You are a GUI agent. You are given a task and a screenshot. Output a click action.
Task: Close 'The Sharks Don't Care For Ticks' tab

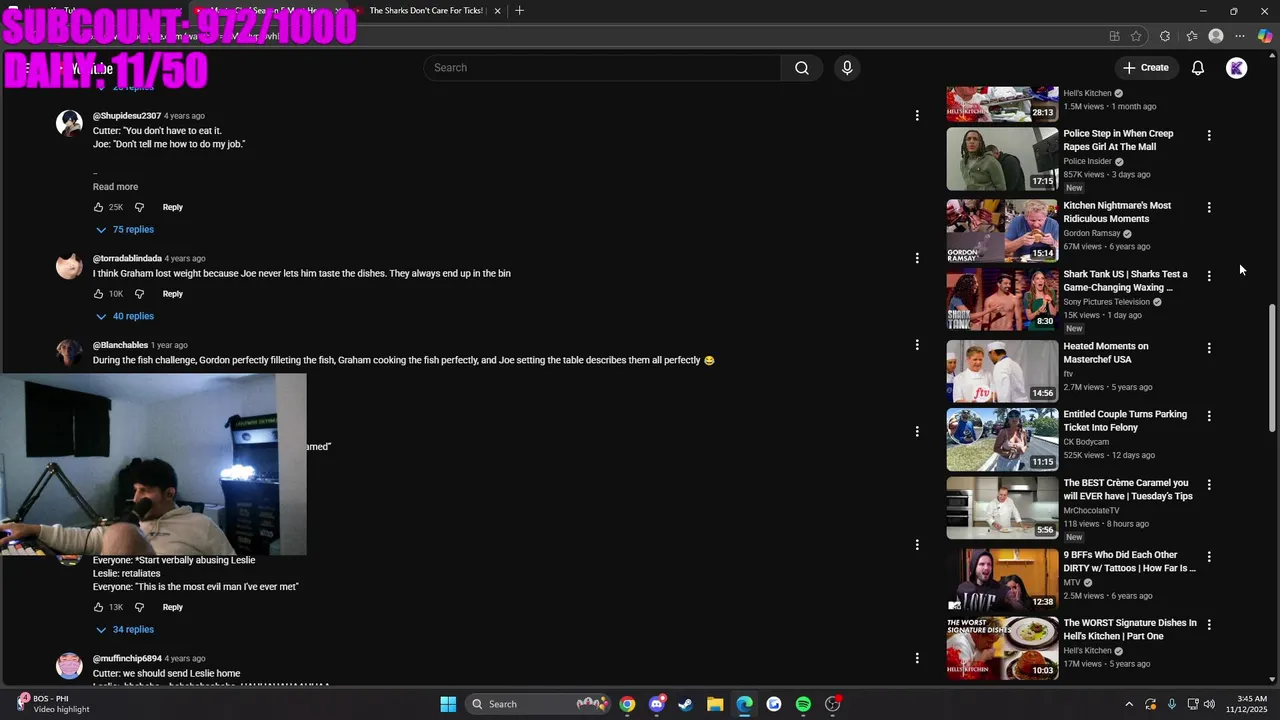pos(497,11)
